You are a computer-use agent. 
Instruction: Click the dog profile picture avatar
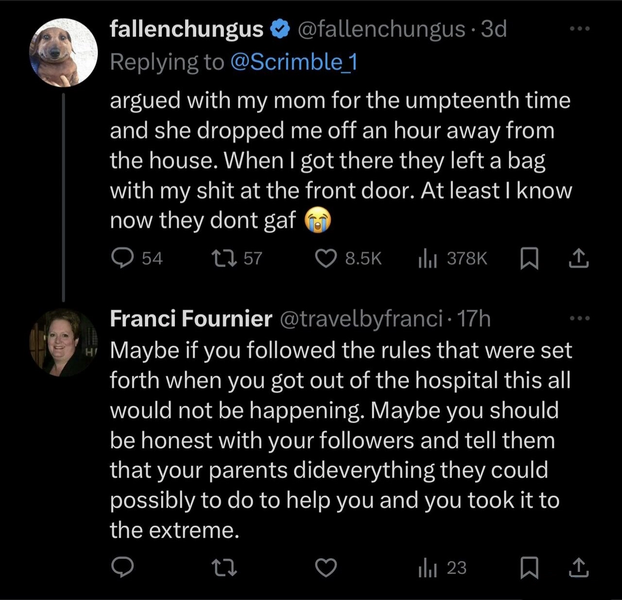[x=63, y=52]
